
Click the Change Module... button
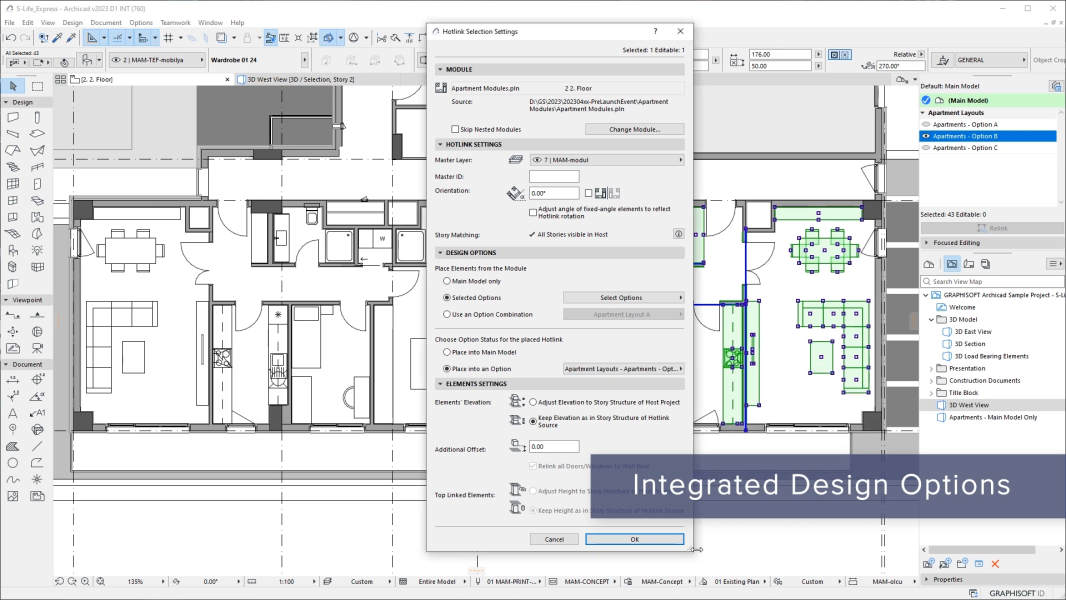click(x=634, y=129)
